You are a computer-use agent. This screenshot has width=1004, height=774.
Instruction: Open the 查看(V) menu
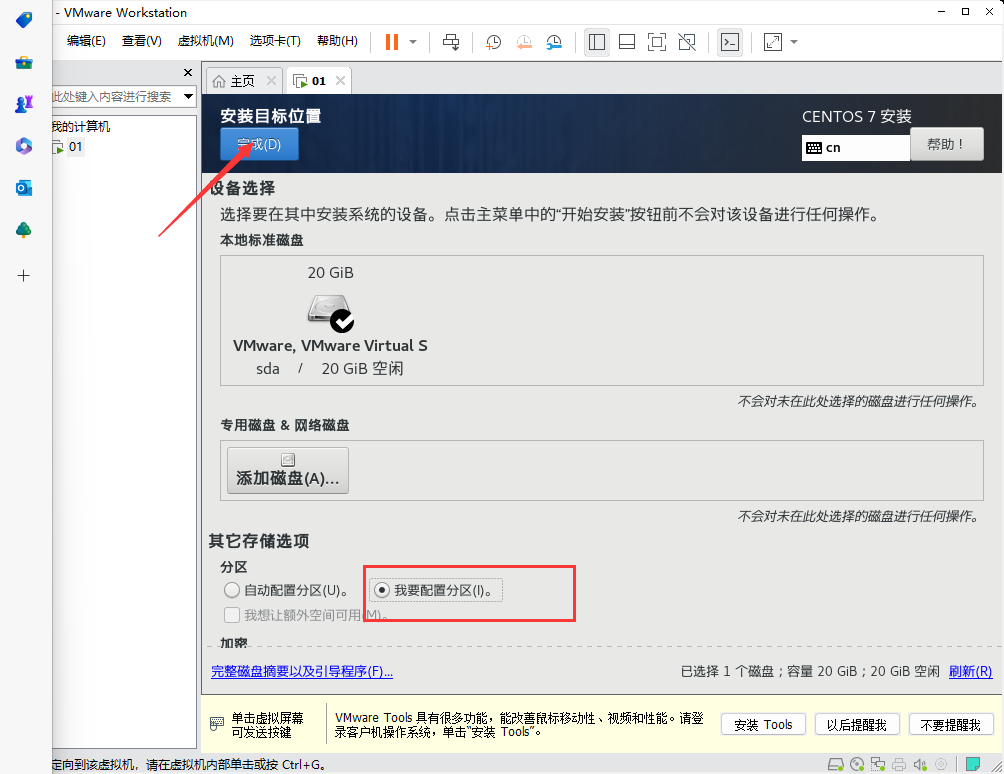tap(142, 41)
